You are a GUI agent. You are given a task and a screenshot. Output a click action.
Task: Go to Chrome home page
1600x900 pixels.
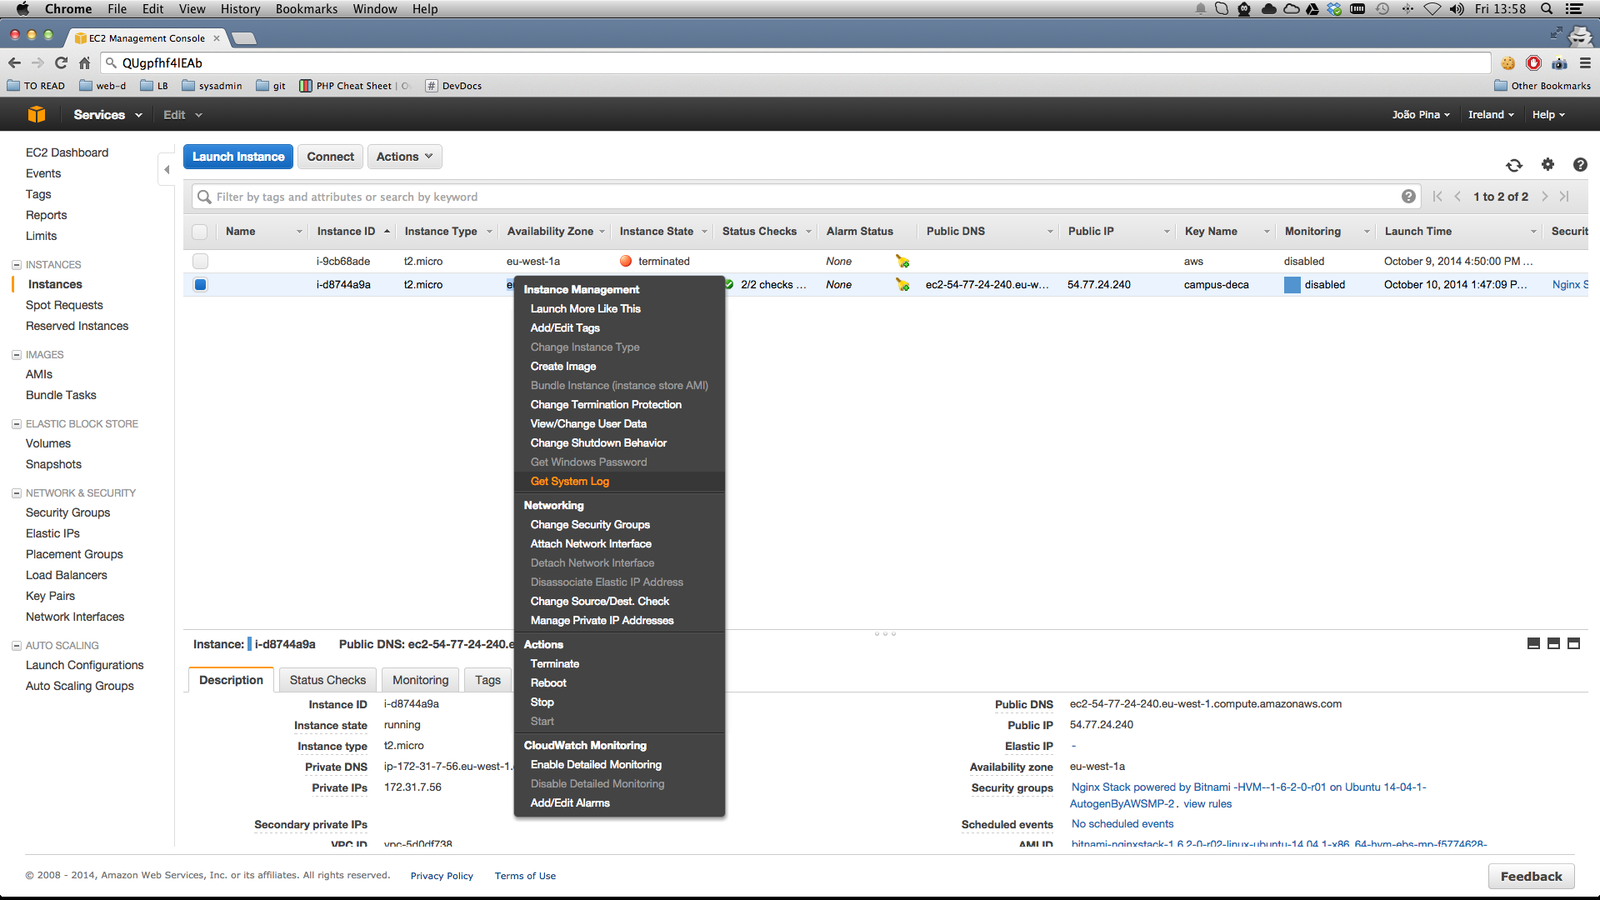click(84, 63)
